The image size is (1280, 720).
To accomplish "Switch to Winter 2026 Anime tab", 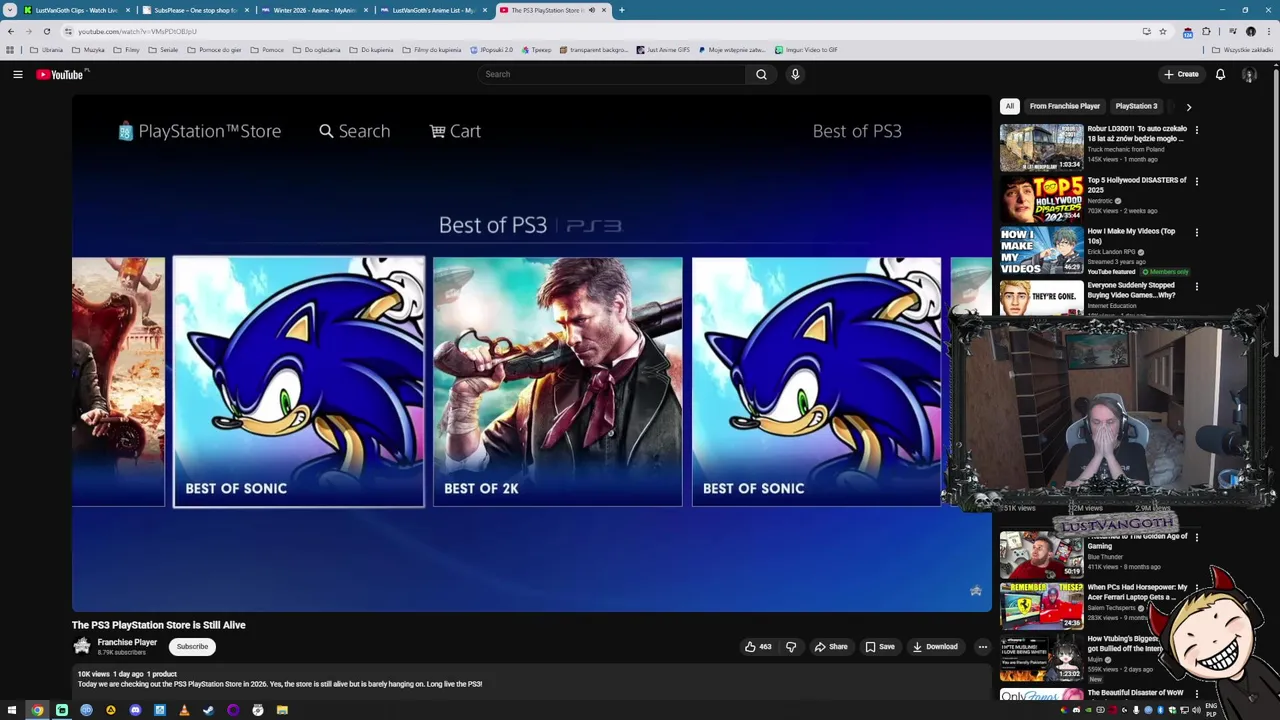I will click(x=314, y=10).
